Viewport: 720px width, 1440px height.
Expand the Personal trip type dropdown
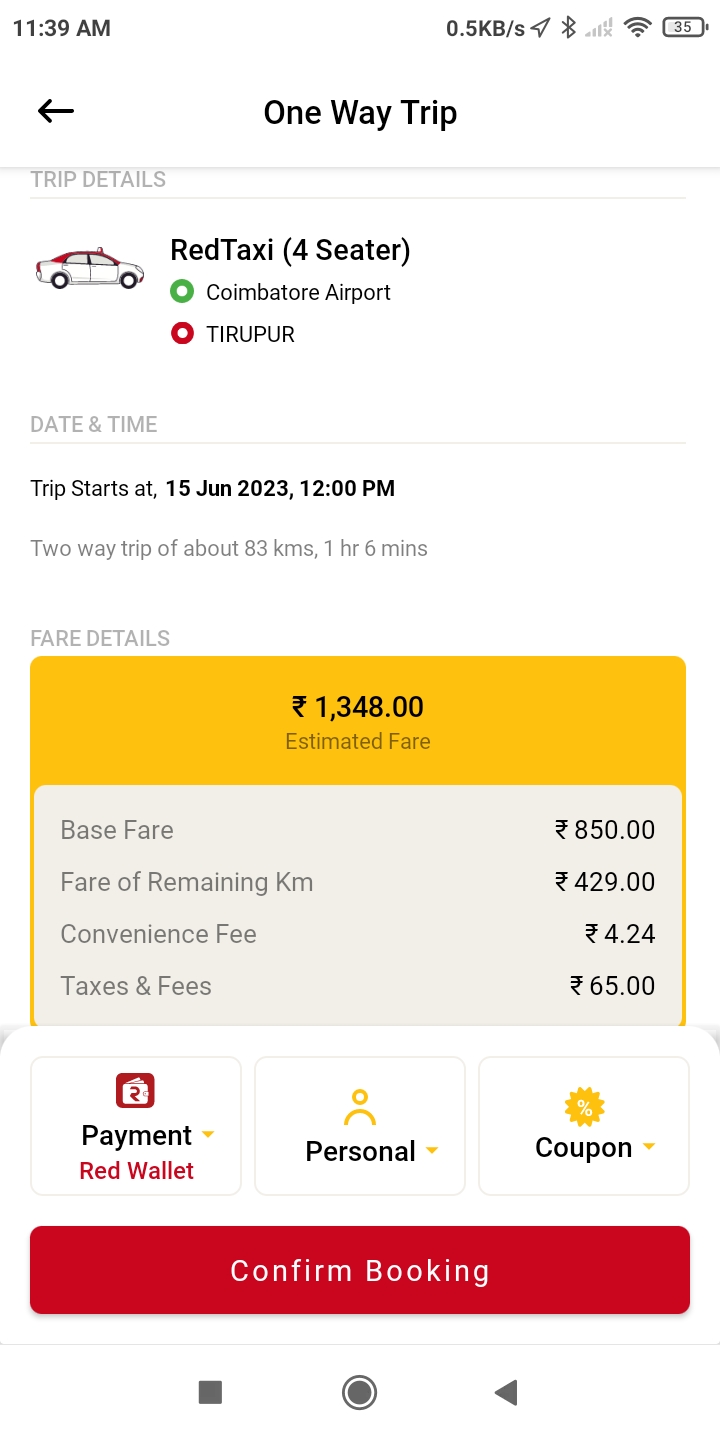(432, 1151)
